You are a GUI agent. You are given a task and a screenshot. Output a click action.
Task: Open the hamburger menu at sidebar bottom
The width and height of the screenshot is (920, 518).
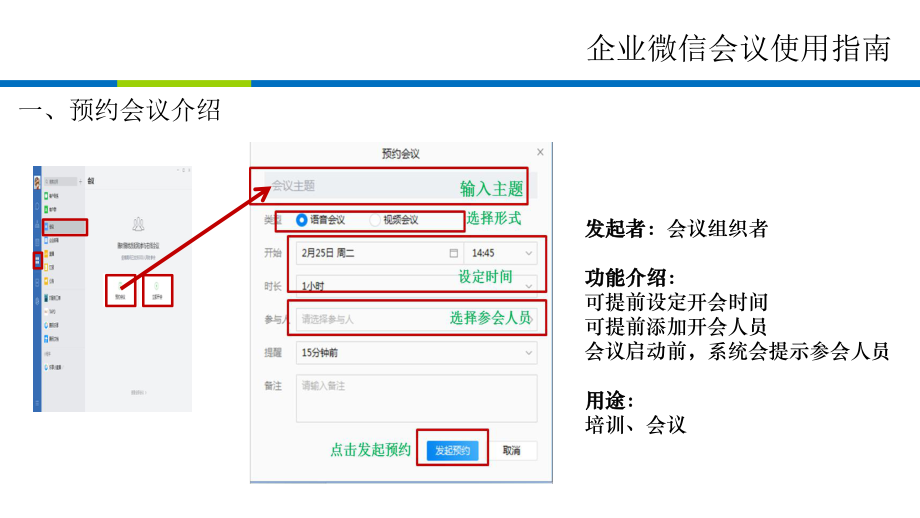(x=37, y=404)
